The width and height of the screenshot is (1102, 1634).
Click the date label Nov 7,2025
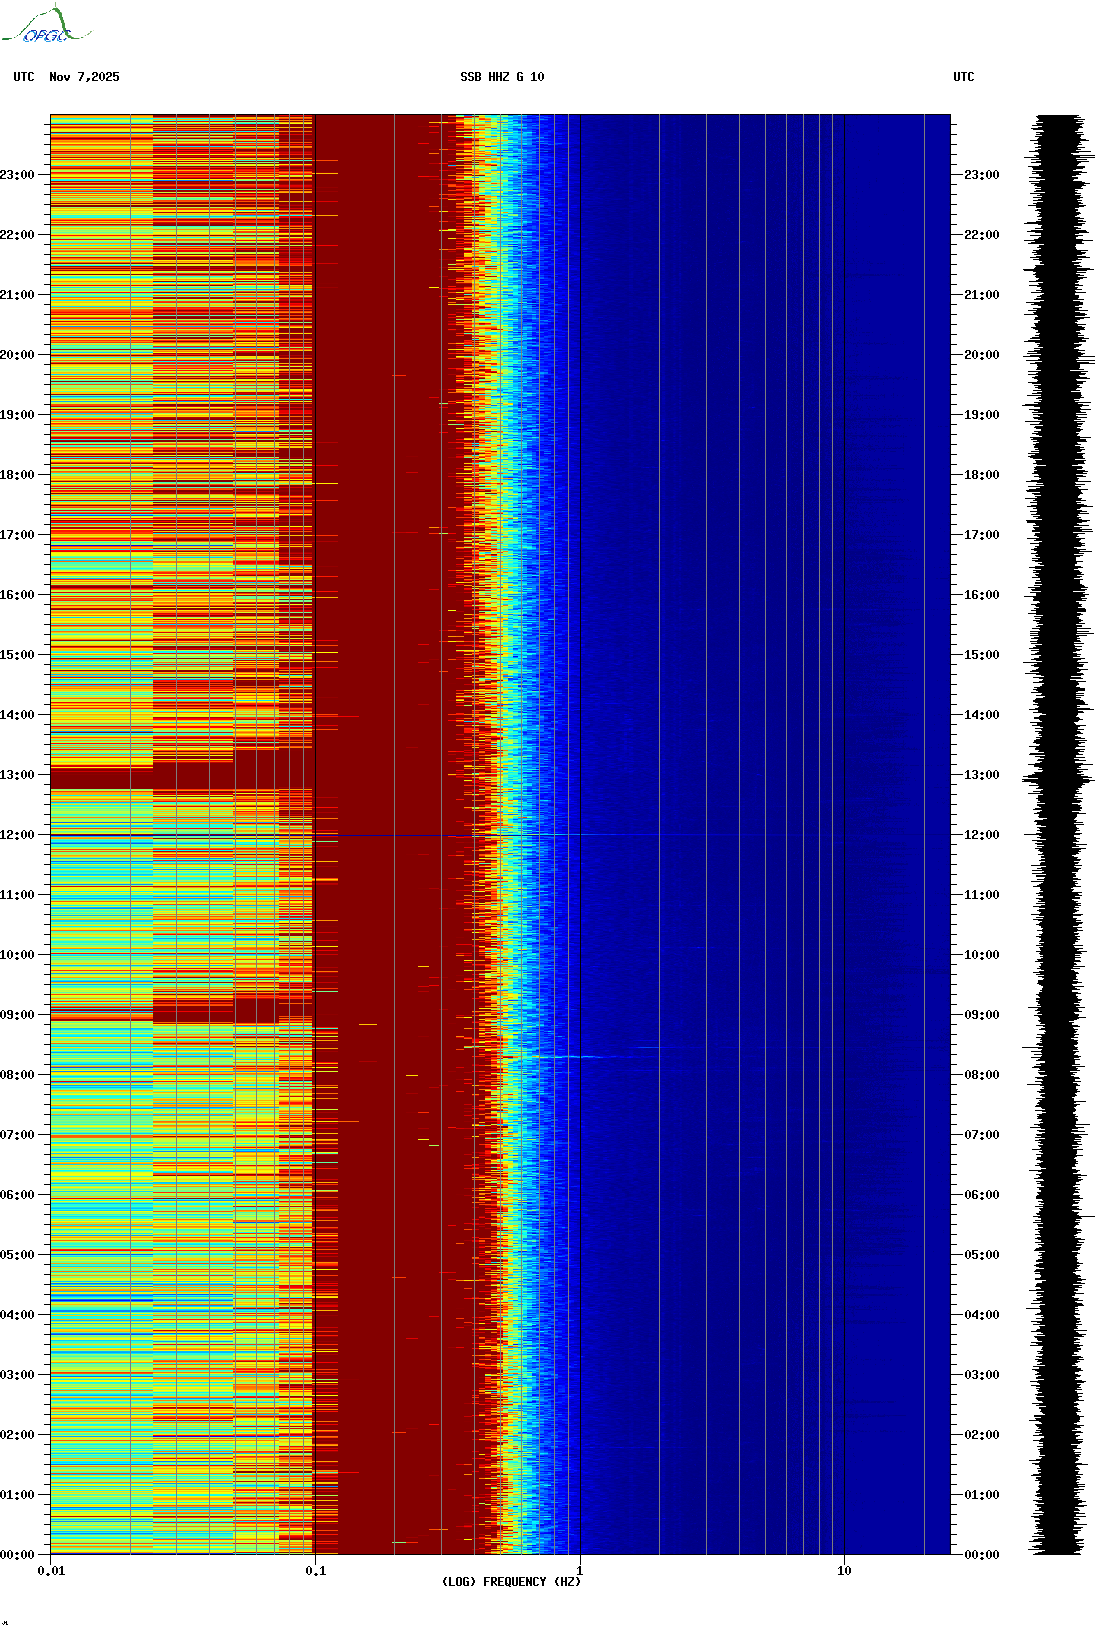click(x=84, y=77)
